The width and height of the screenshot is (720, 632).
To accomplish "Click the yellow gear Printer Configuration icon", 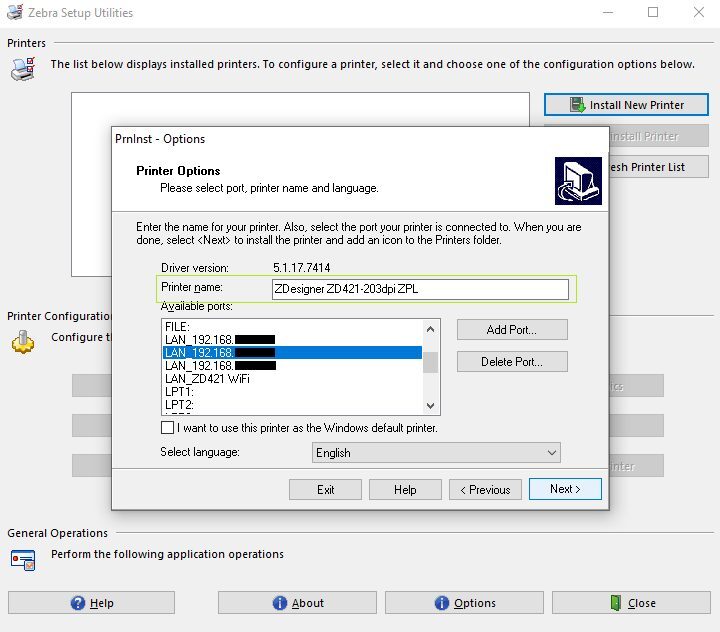I will tap(22, 342).
